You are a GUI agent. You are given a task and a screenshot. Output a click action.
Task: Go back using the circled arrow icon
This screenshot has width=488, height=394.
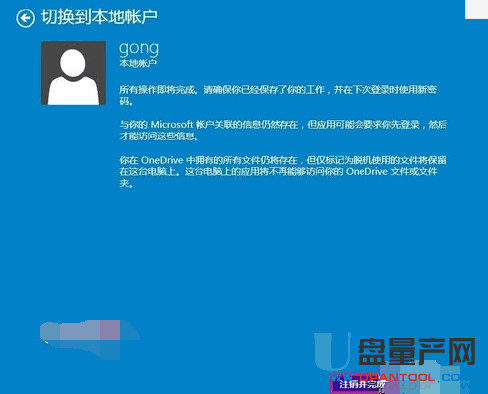pyautogui.click(x=25, y=18)
